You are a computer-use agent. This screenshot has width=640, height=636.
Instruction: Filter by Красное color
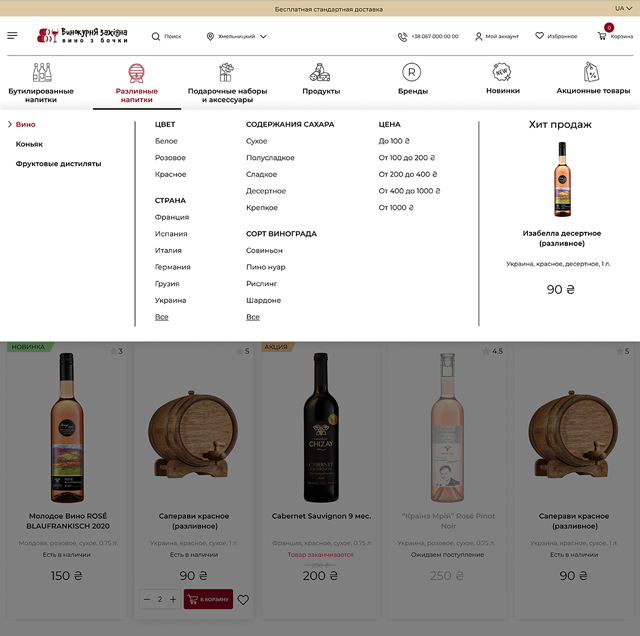171,174
